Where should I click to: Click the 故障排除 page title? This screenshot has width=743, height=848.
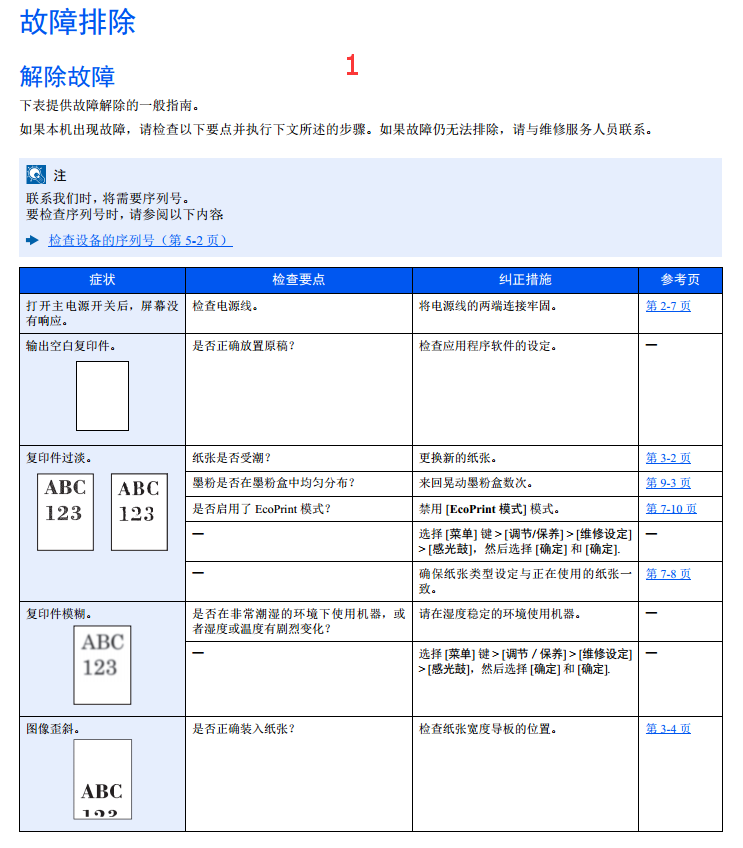[x=77, y=22]
